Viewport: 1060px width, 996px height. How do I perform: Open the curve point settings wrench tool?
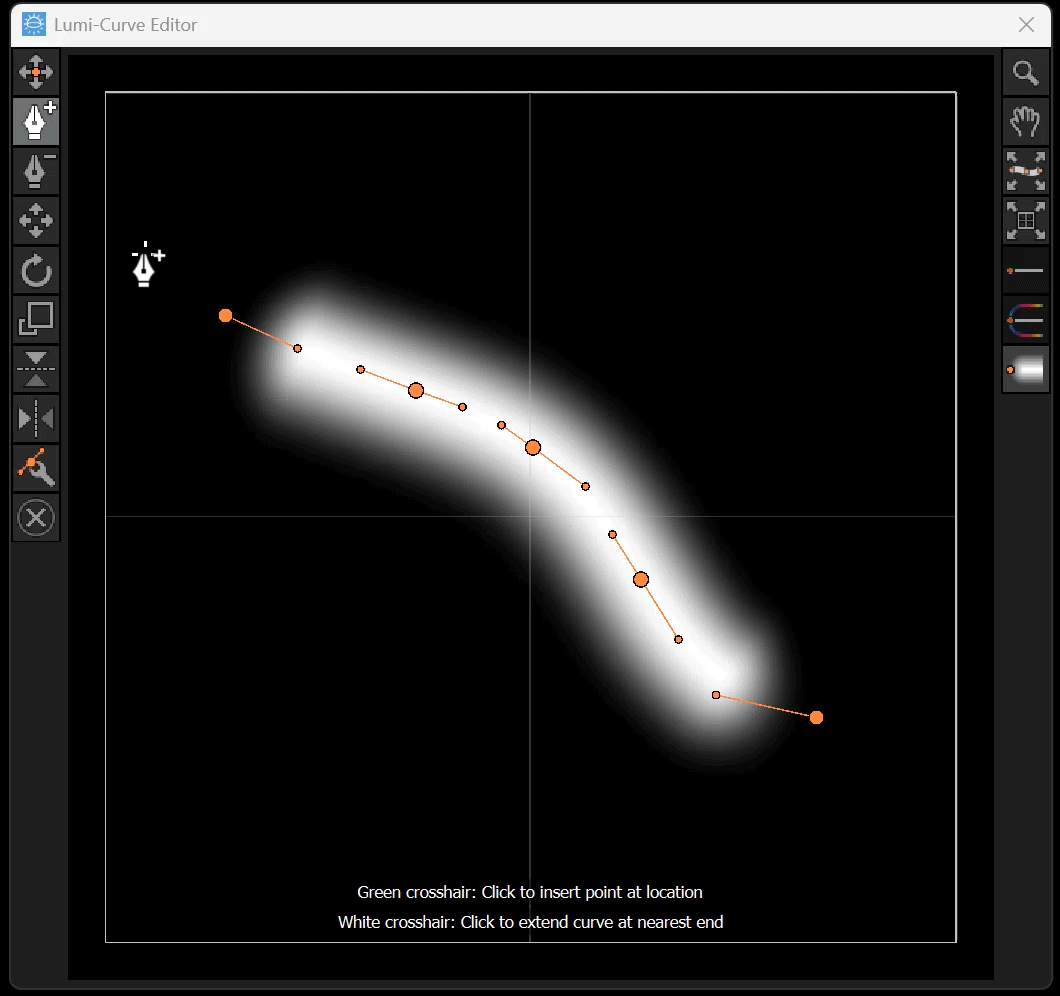36,468
